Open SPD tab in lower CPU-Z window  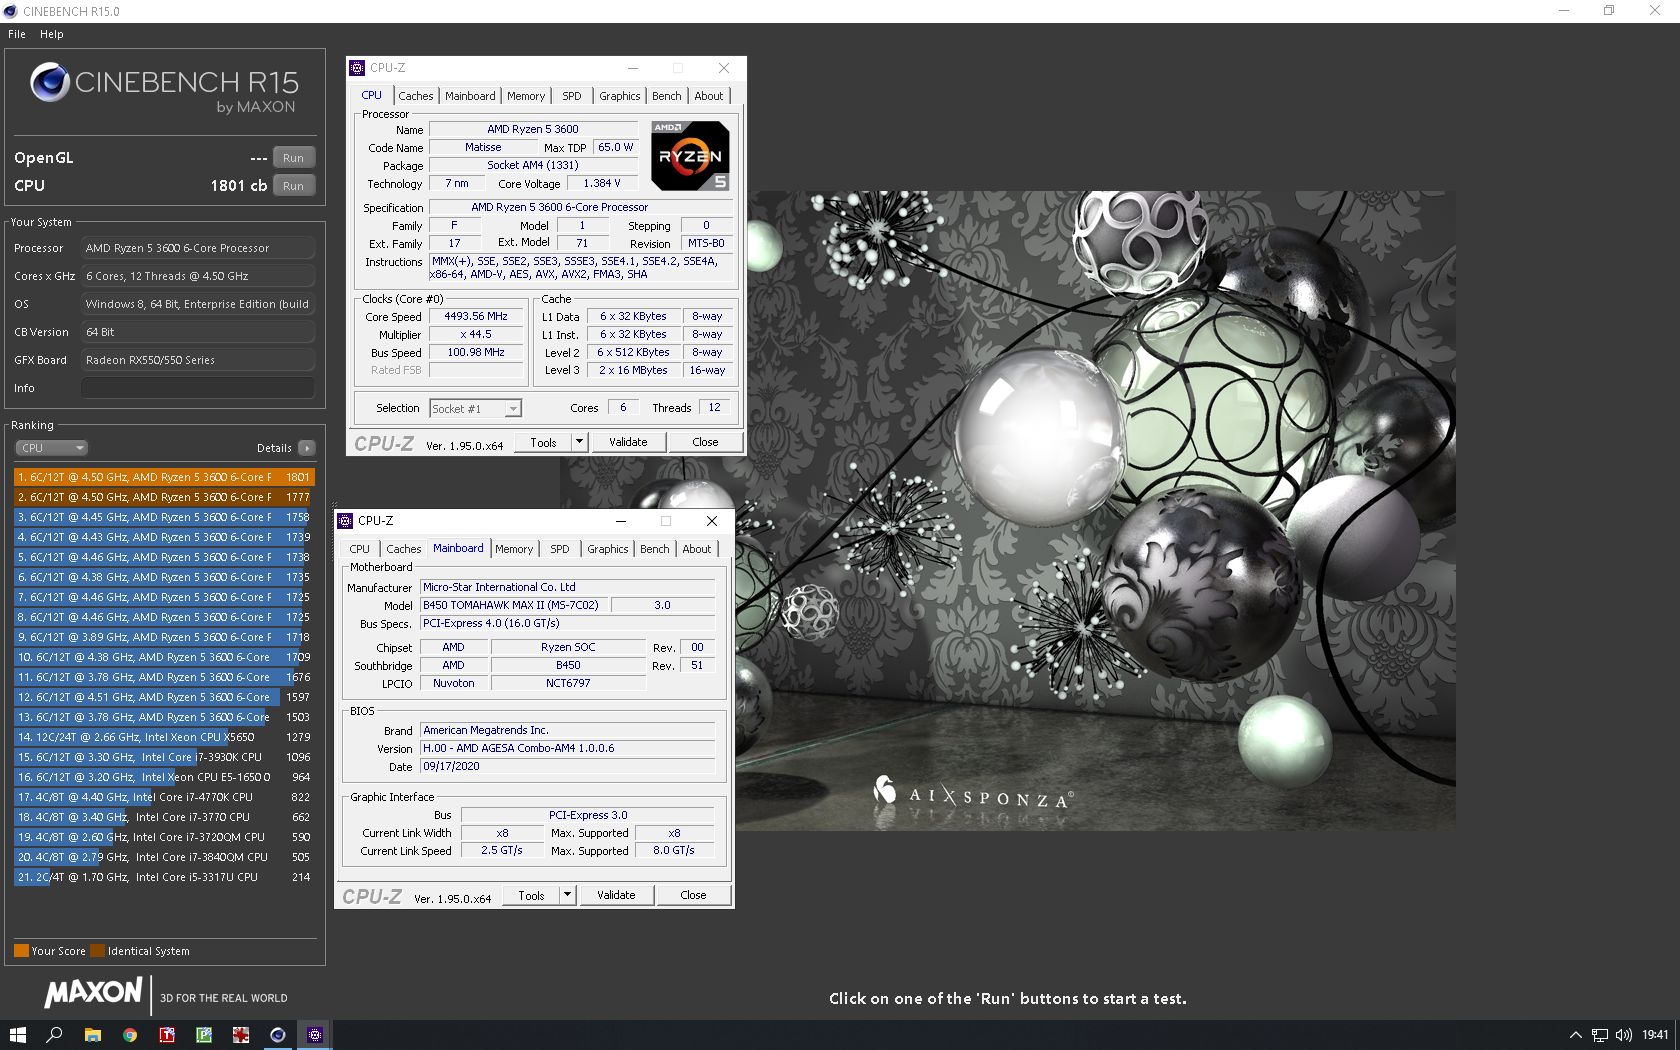560,549
